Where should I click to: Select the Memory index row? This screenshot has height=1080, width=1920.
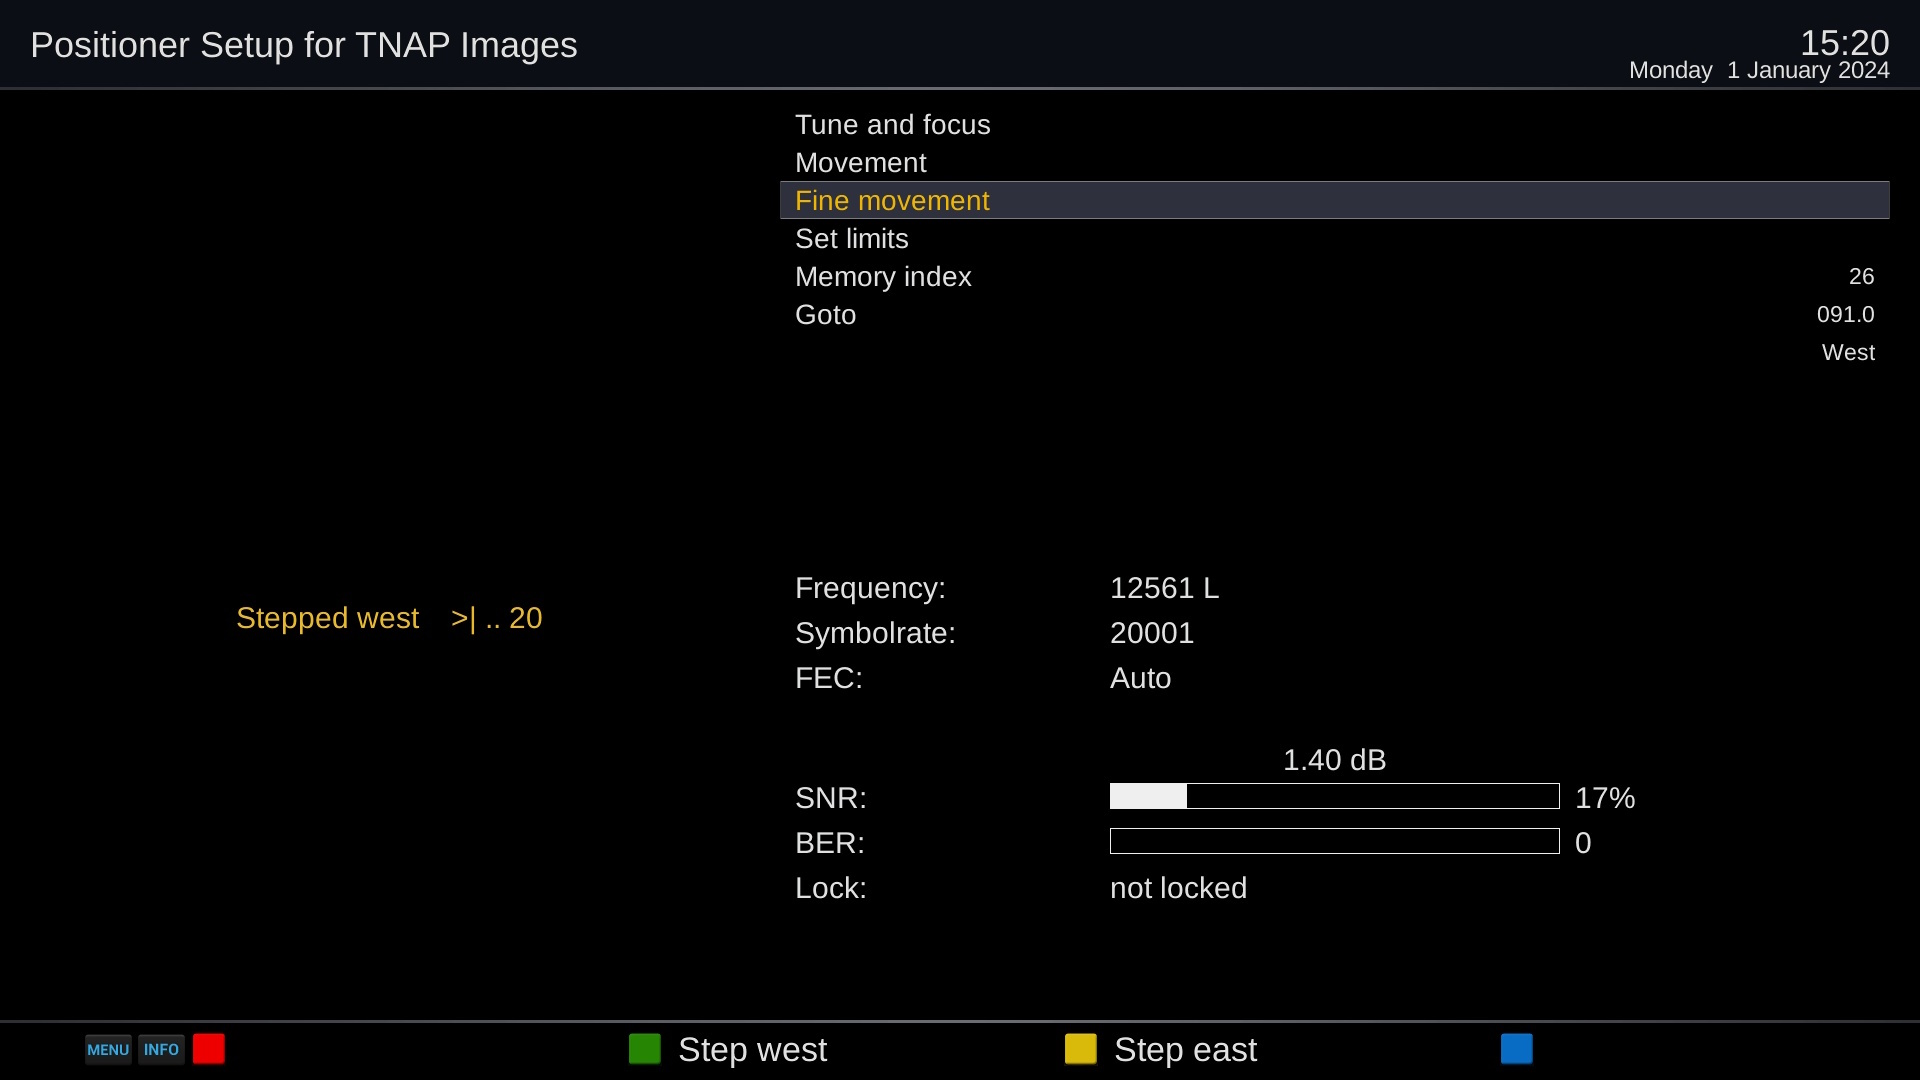pos(1335,276)
